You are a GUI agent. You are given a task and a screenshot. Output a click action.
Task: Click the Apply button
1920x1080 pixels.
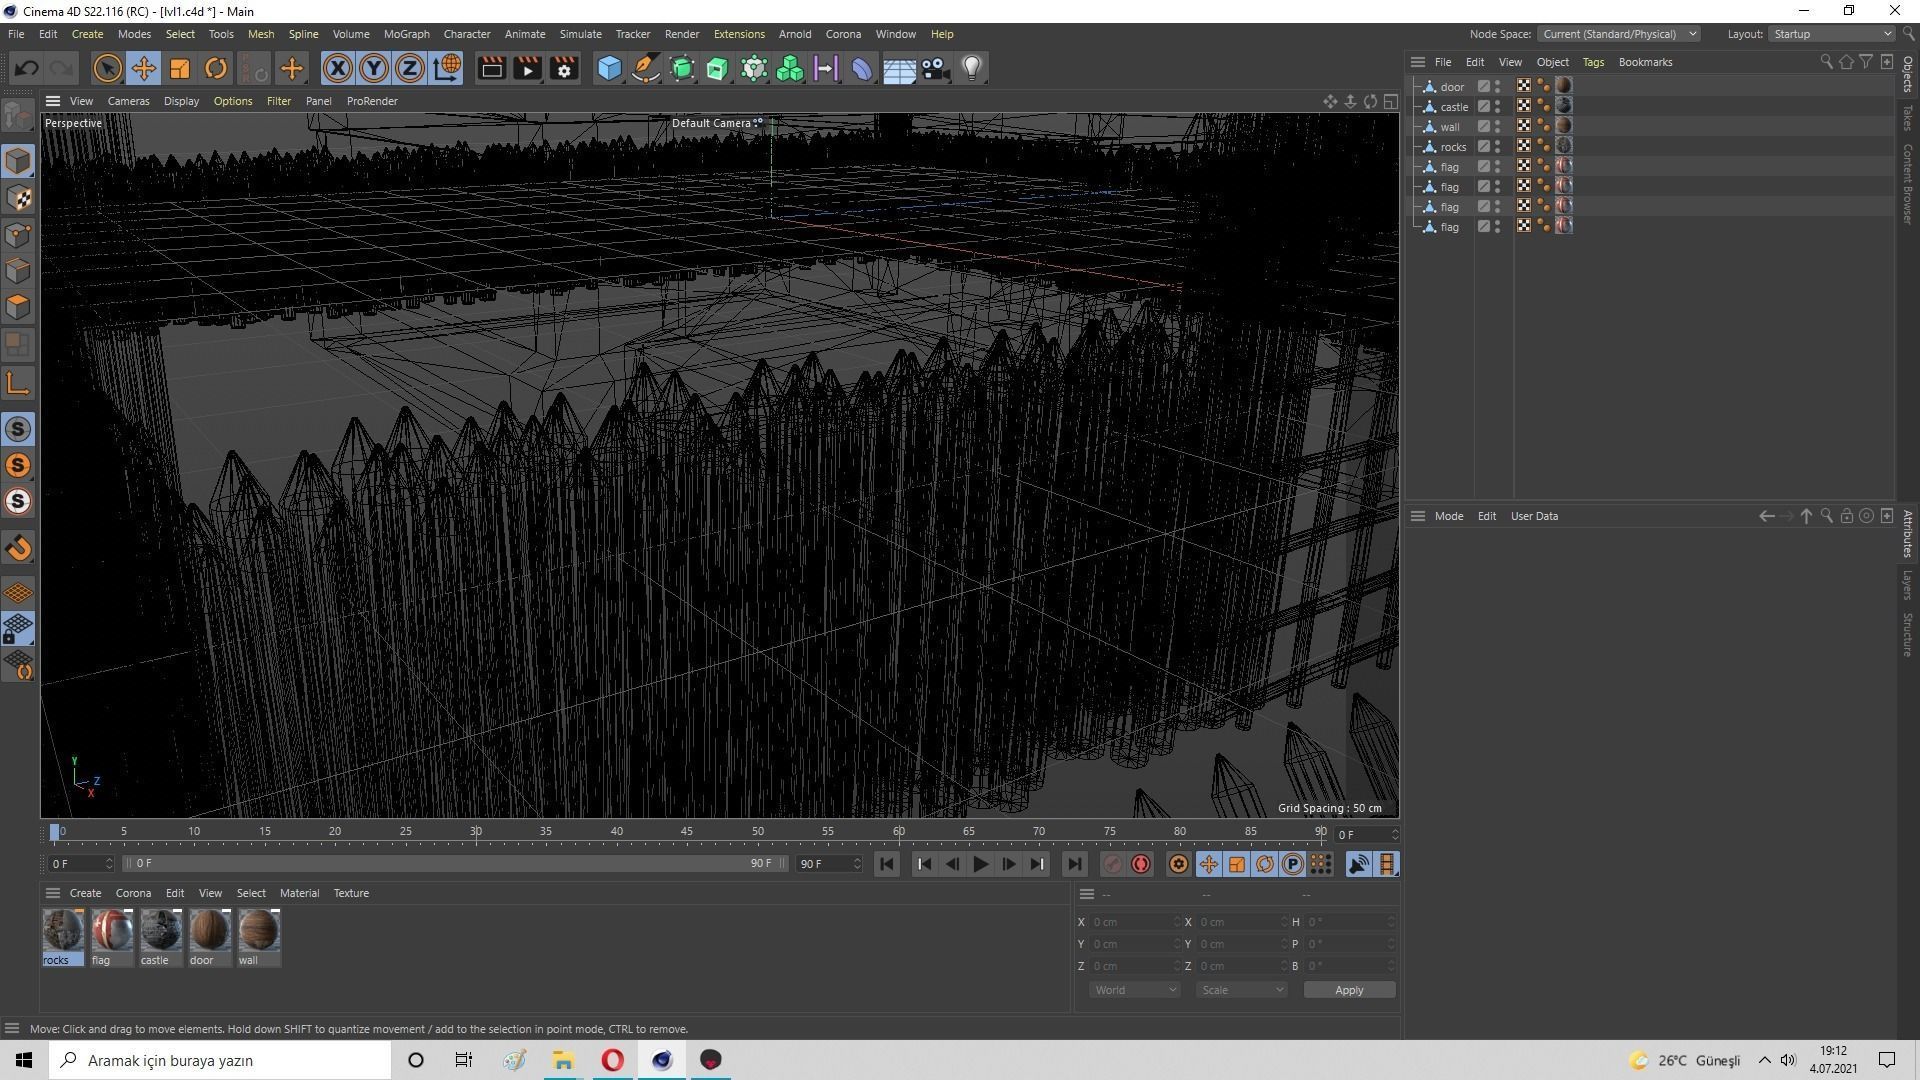1349,990
